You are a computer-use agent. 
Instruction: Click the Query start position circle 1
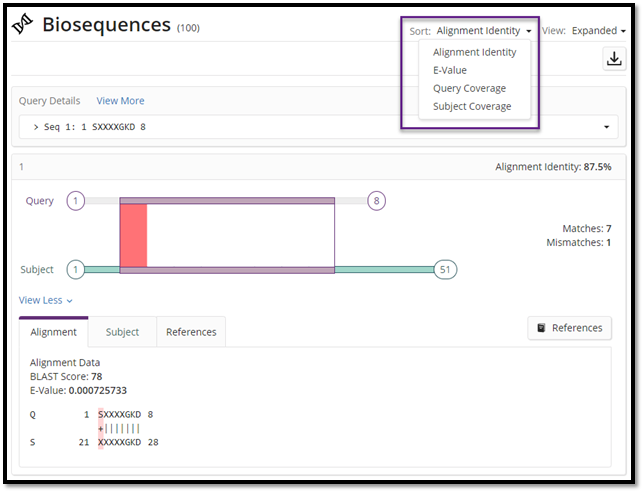tap(76, 201)
